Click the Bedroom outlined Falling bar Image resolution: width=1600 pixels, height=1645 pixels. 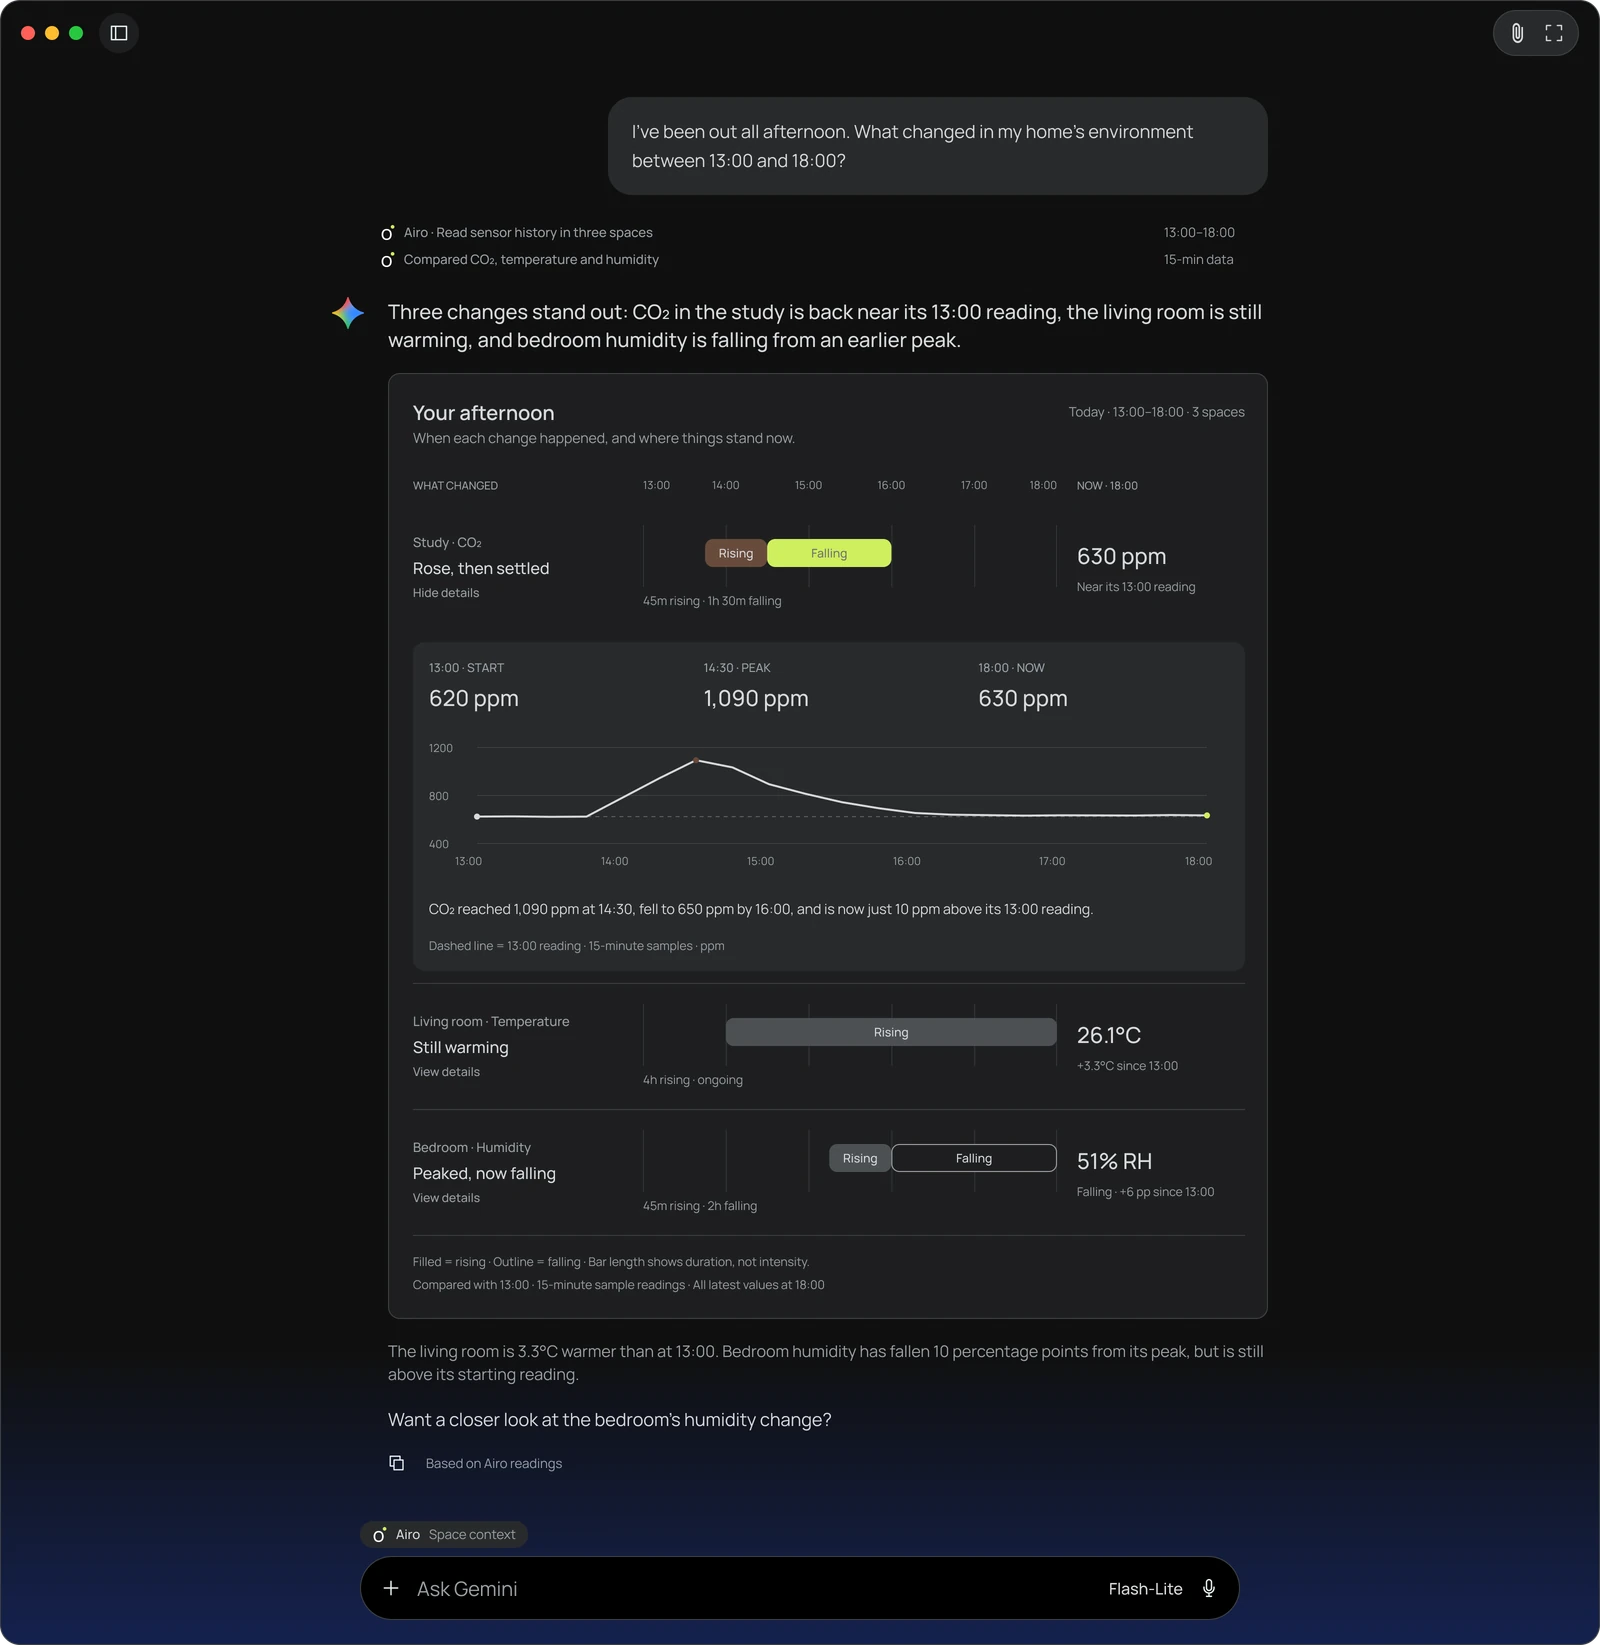coord(974,1158)
